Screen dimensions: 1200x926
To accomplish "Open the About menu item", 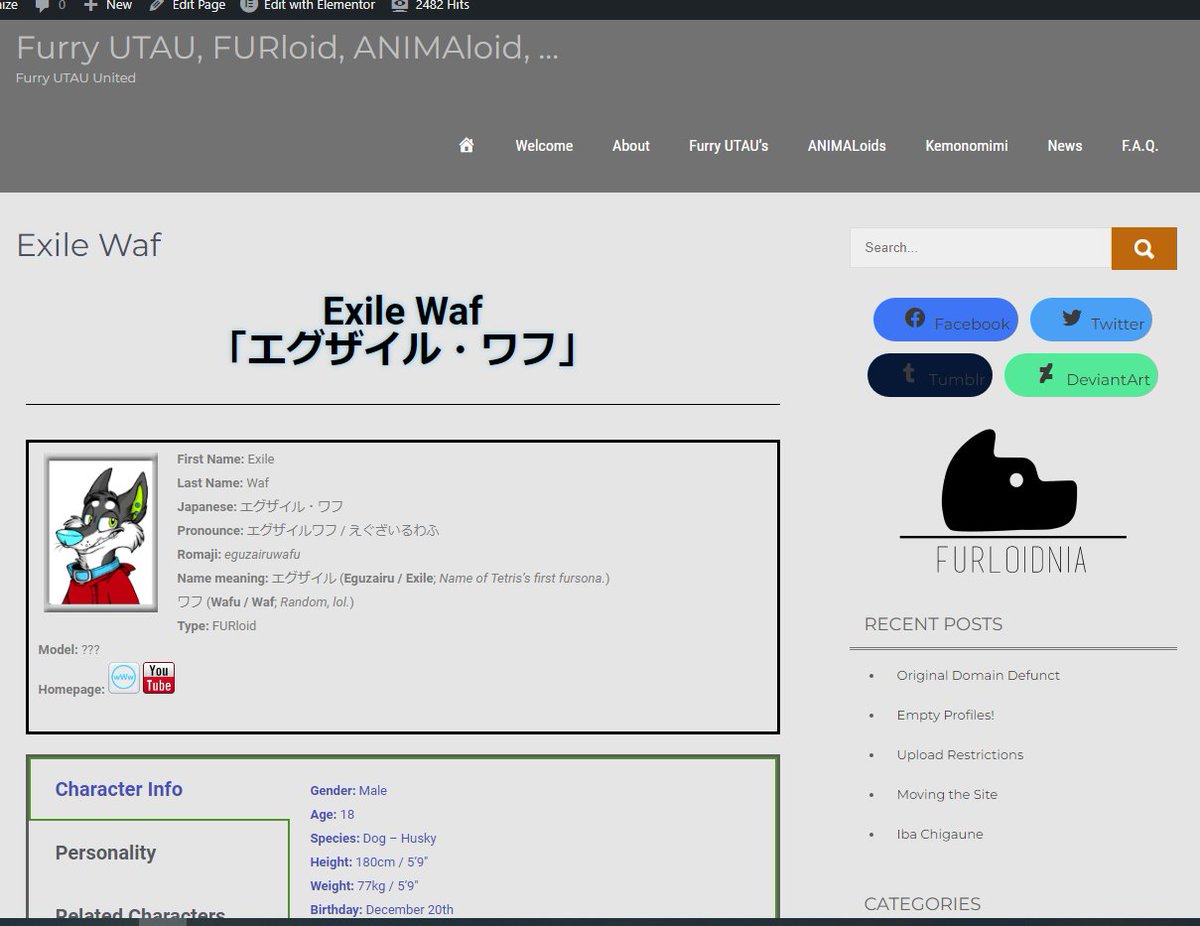I will coord(631,146).
